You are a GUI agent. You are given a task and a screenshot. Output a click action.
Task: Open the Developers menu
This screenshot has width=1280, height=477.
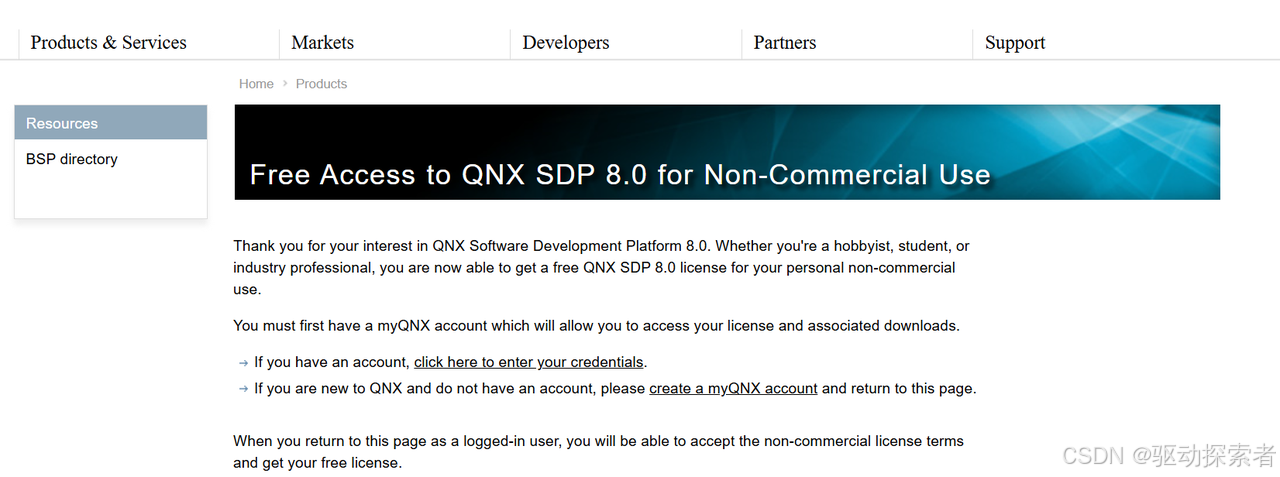[x=565, y=43]
